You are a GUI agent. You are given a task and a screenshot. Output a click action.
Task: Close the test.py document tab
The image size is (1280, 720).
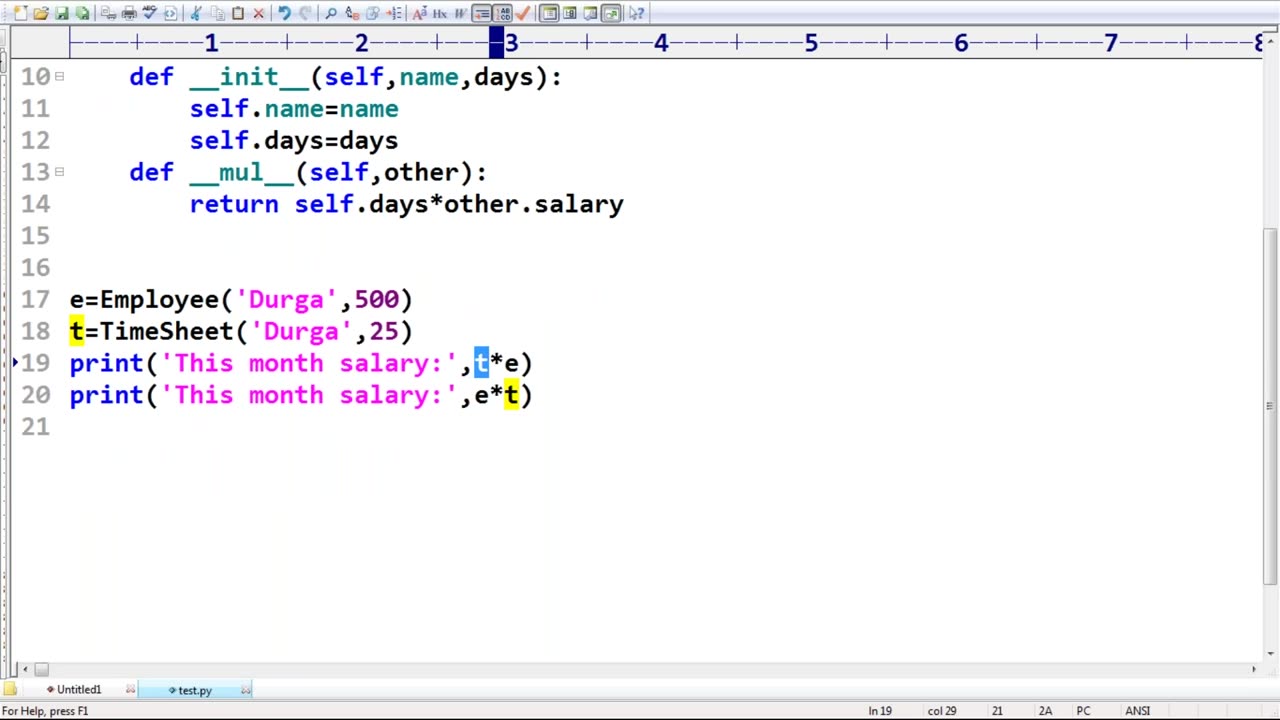(246, 690)
